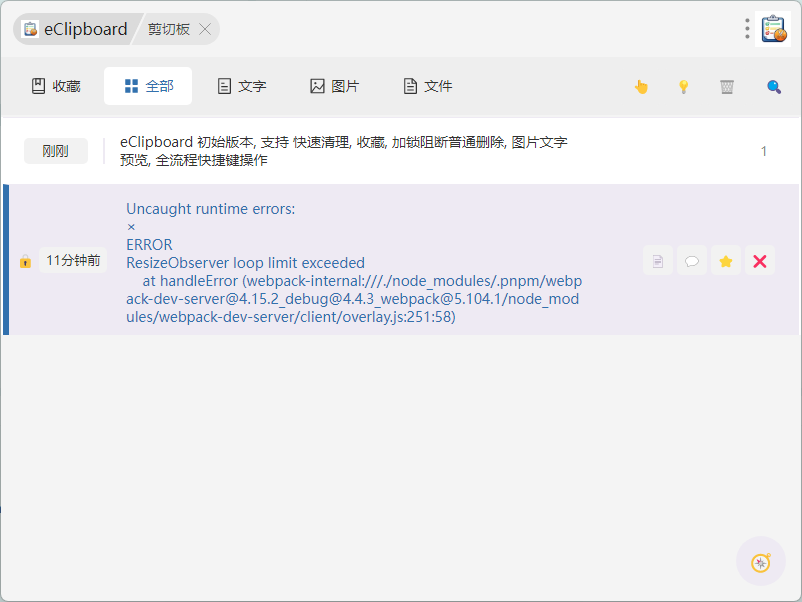The width and height of the screenshot is (802, 602).
Task: Close the 剪切板 tag with its X
Action: point(205,29)
